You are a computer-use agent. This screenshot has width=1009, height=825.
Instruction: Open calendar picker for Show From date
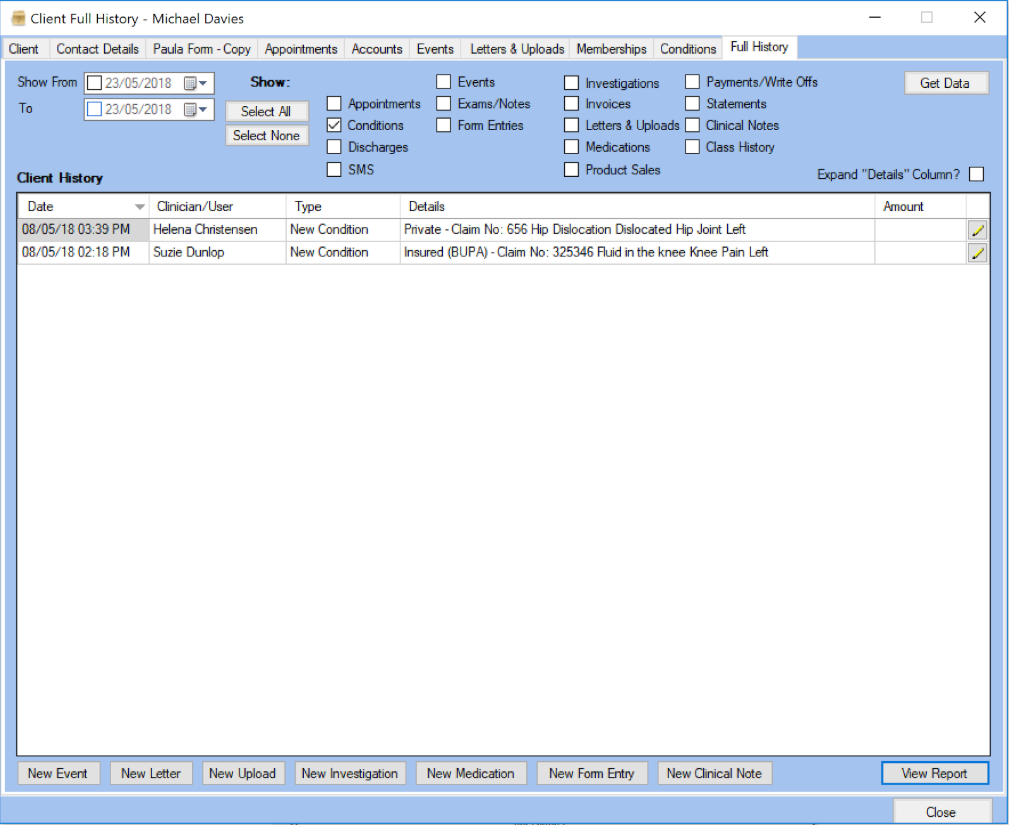coord(189,84)
